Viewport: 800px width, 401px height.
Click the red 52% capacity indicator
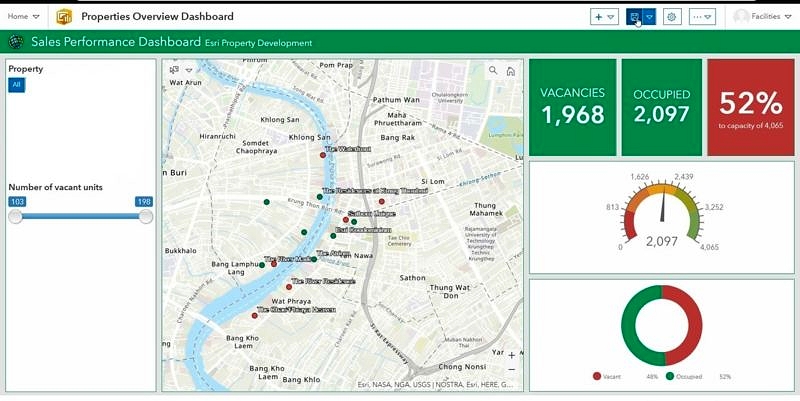coord(751,107)
